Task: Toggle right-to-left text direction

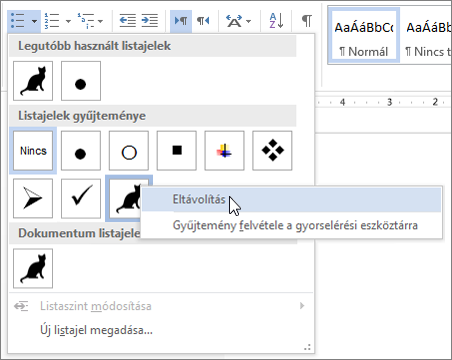Action: click(203, 21)
